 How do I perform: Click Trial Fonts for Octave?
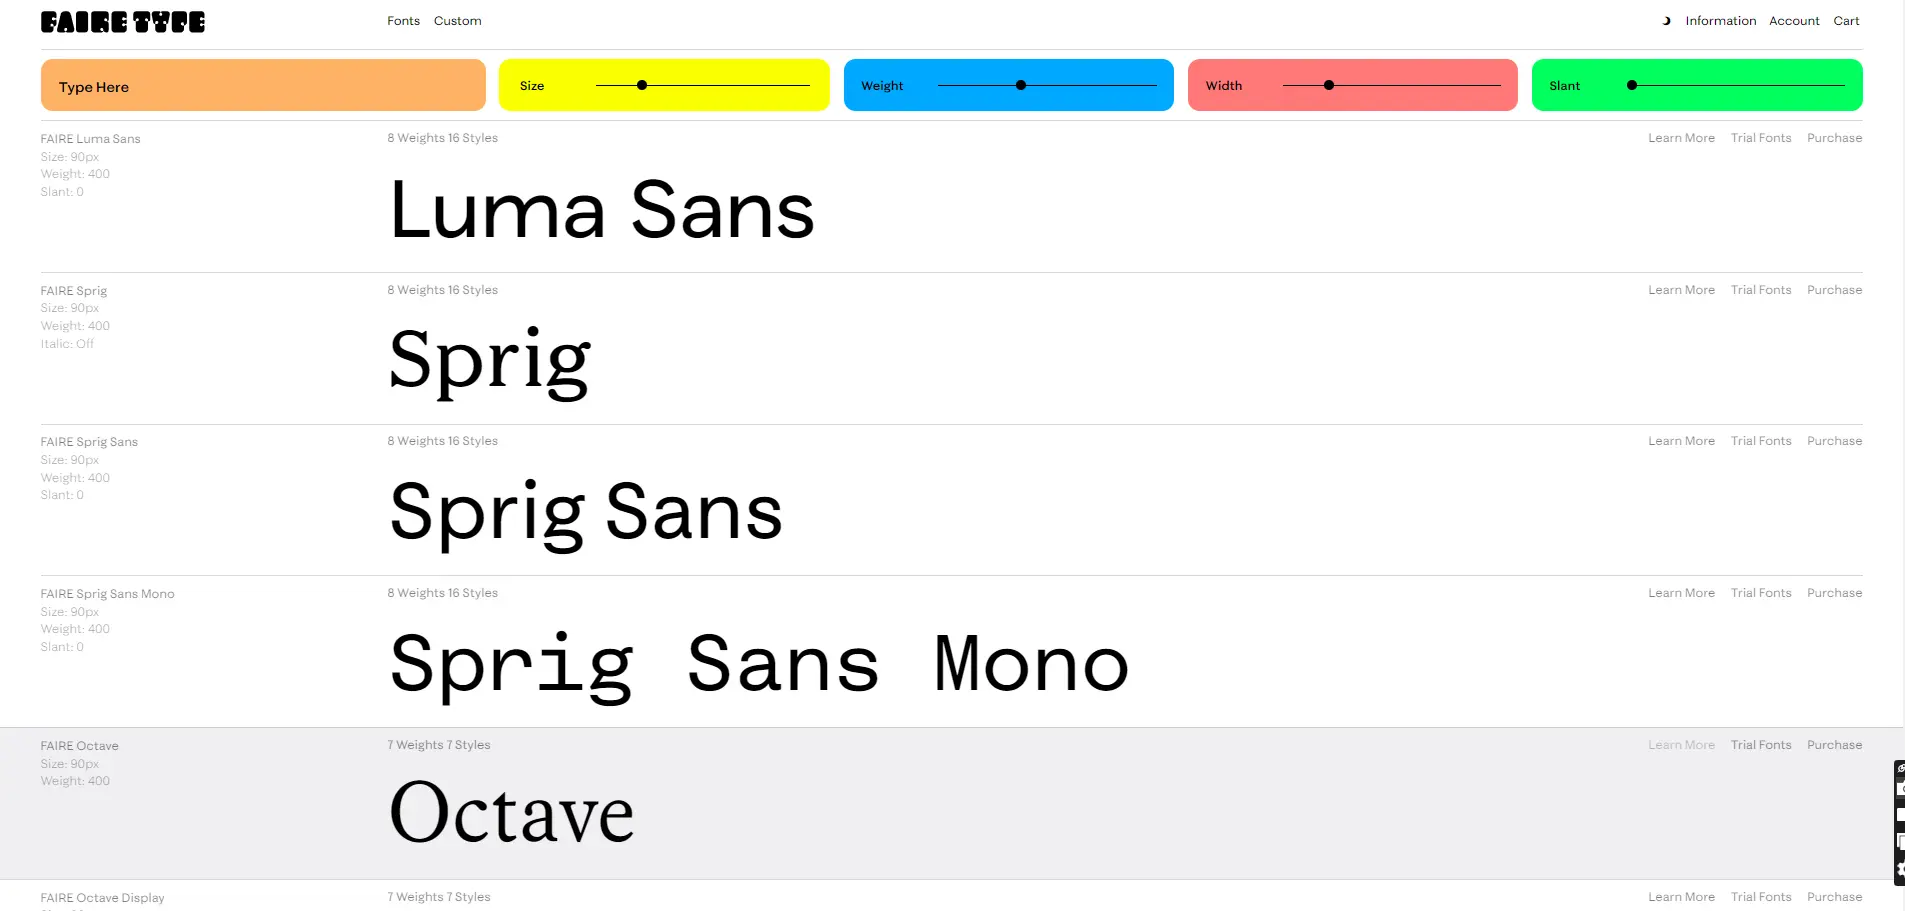coord(1761,745)
